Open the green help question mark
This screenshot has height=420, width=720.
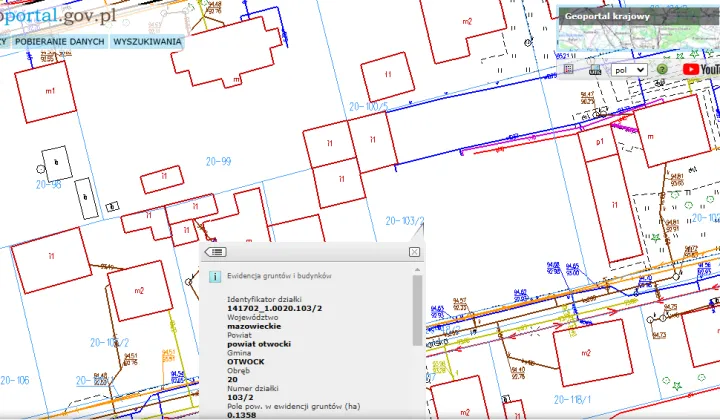tap(662, 70)
